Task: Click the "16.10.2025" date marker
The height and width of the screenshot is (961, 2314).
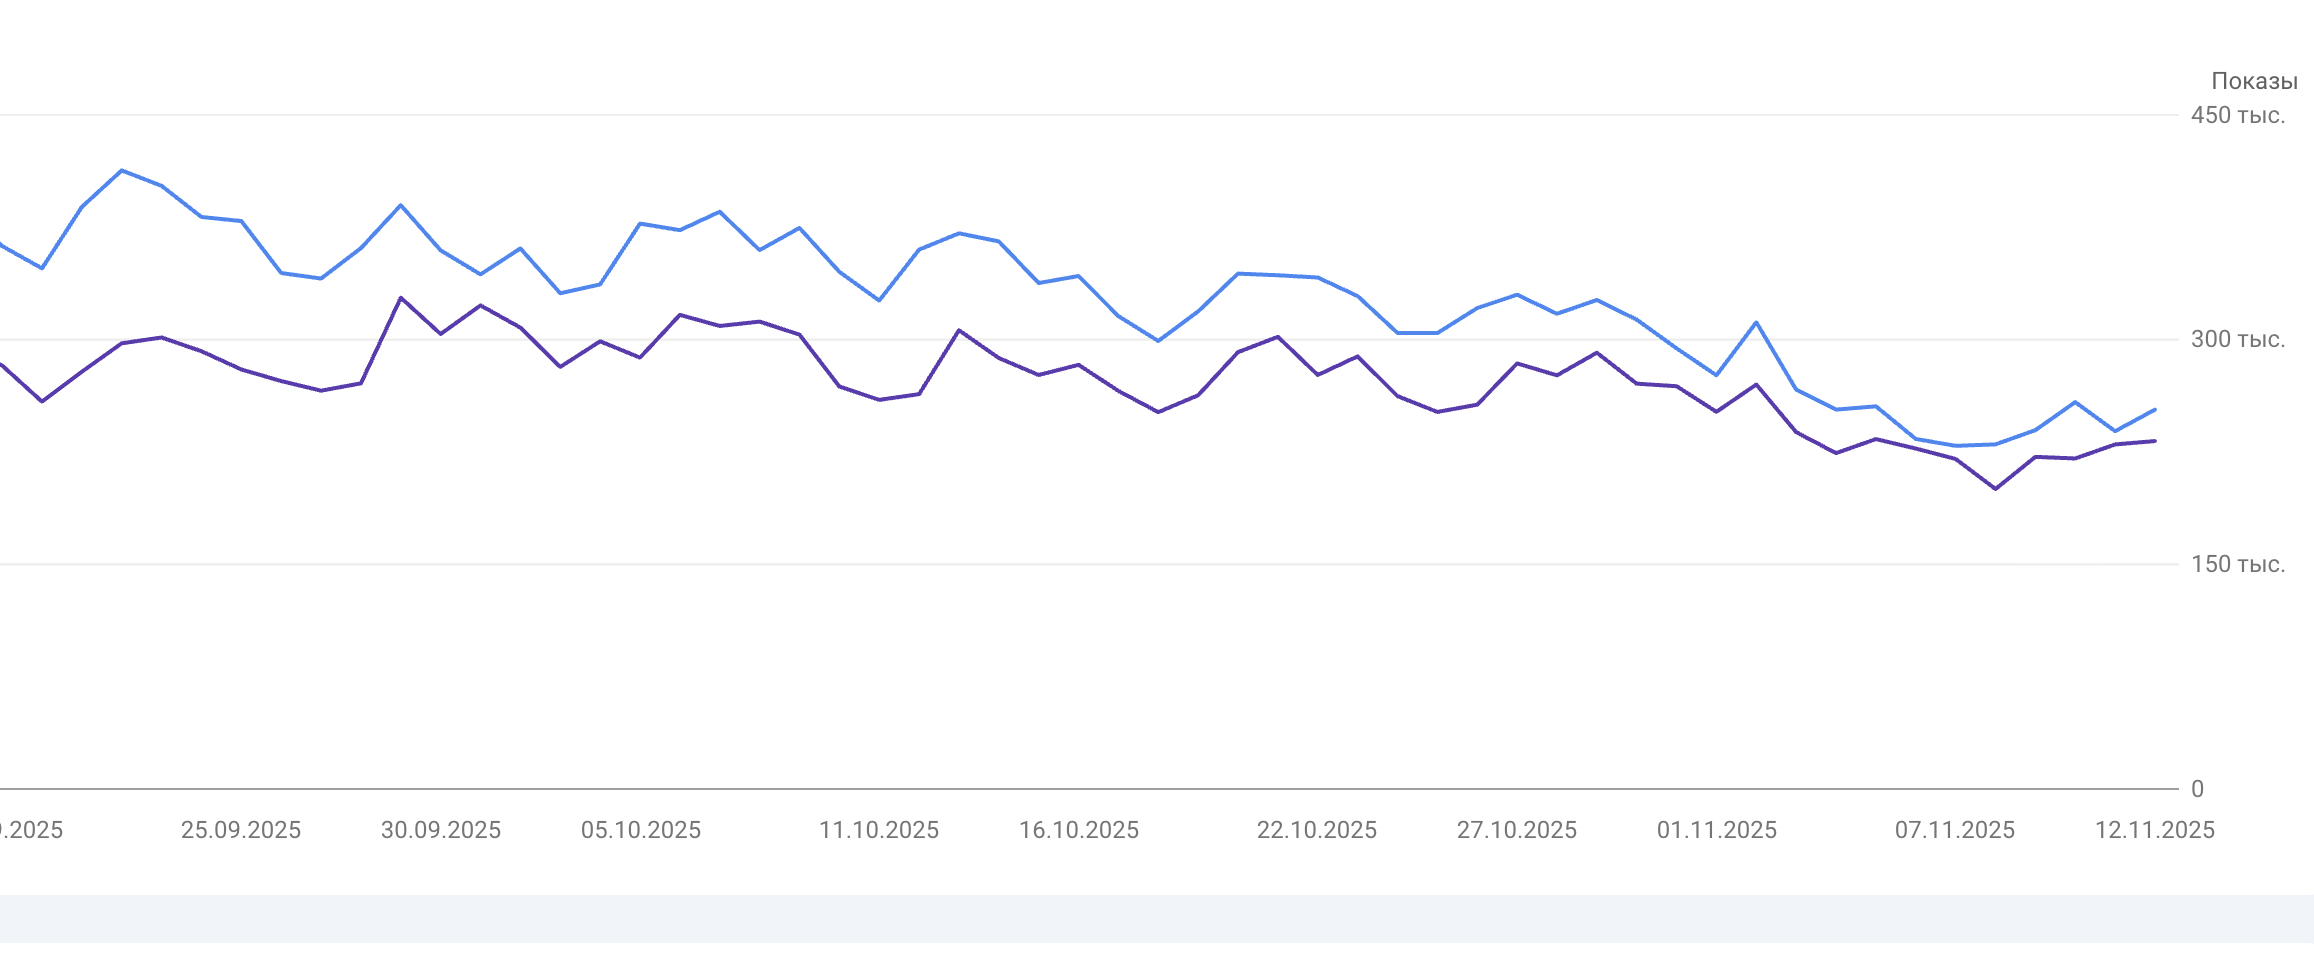Action: (x=1079, y=830)
